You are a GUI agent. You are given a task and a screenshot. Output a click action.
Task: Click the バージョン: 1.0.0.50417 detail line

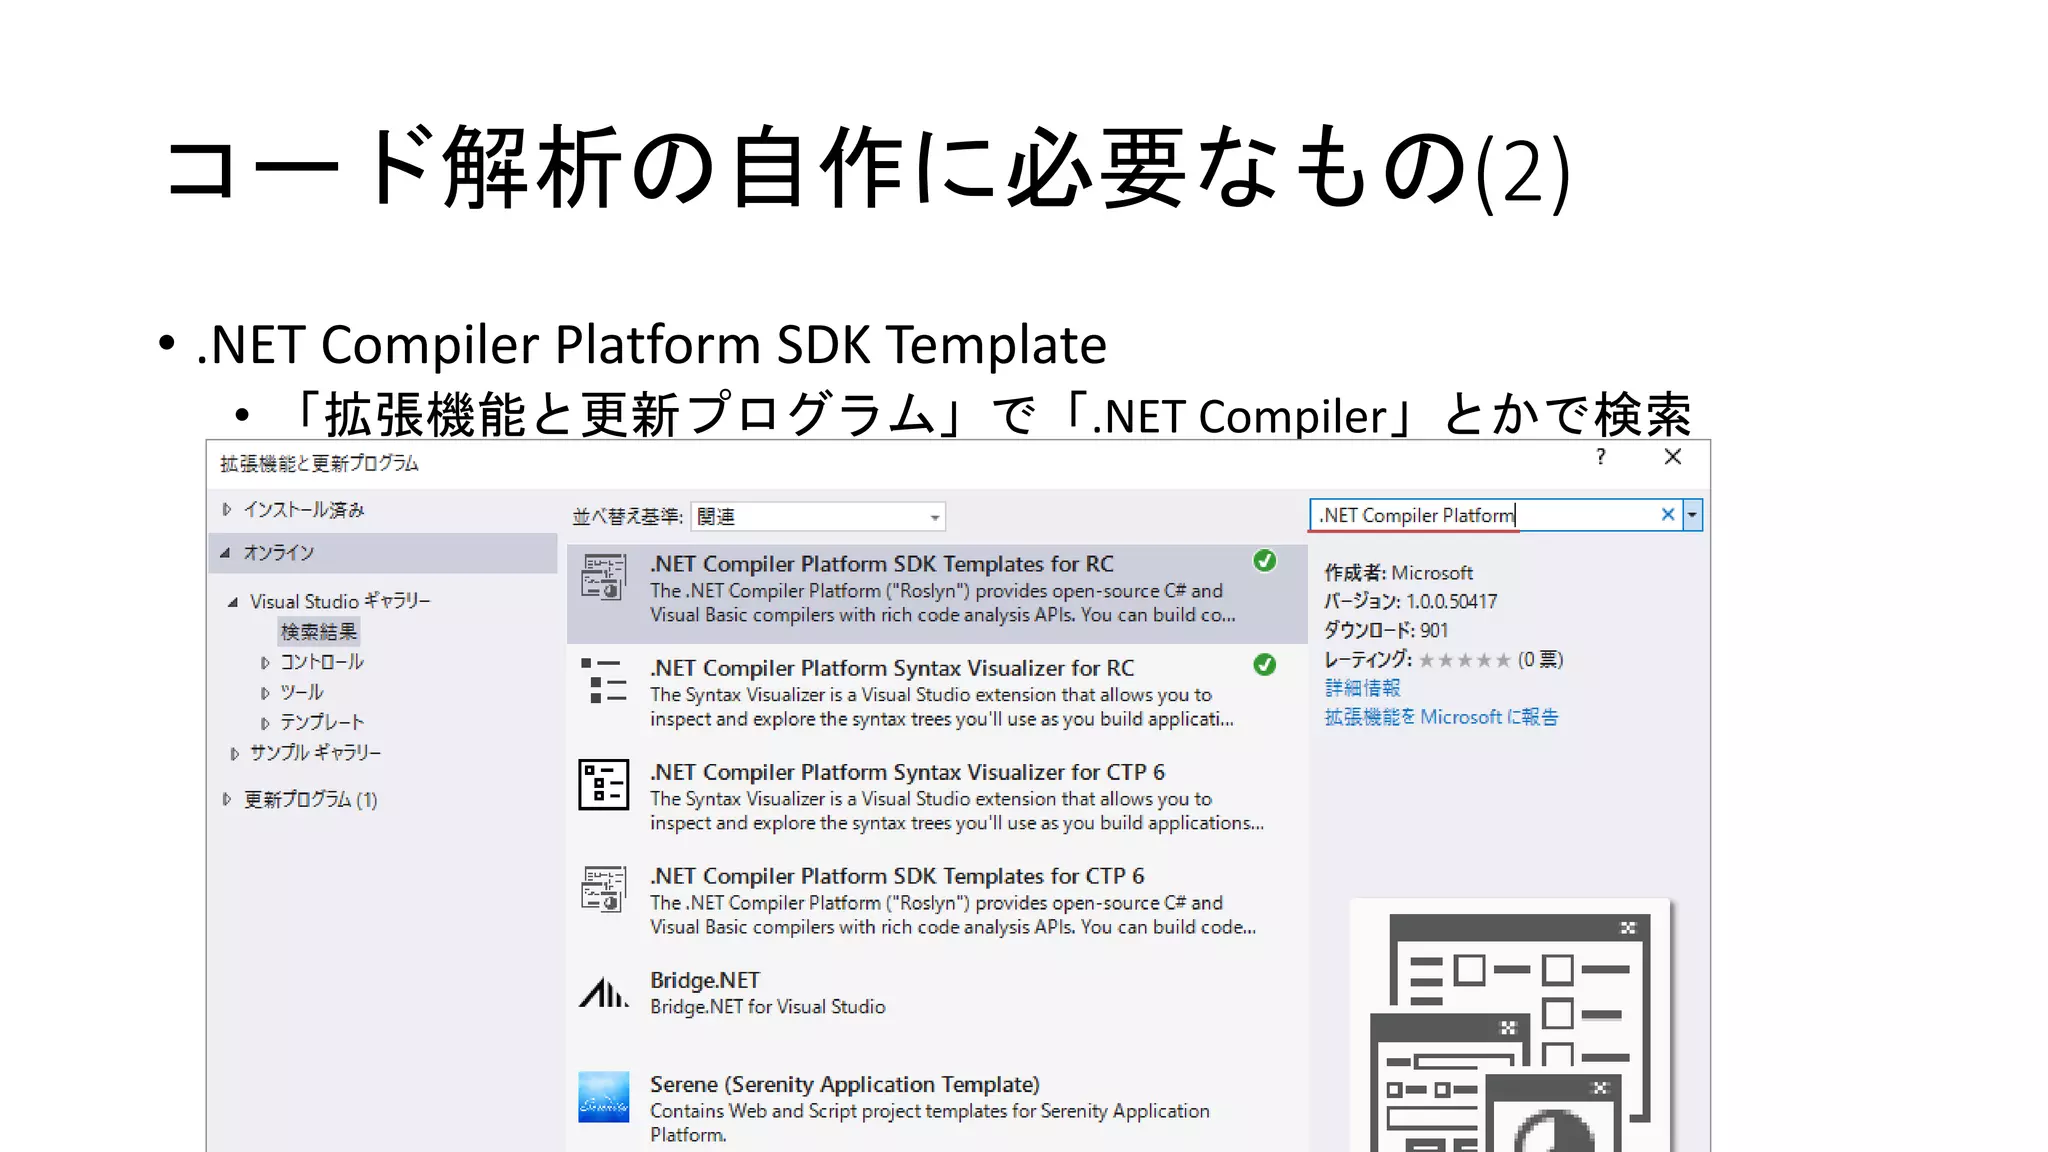[1410, 601]
